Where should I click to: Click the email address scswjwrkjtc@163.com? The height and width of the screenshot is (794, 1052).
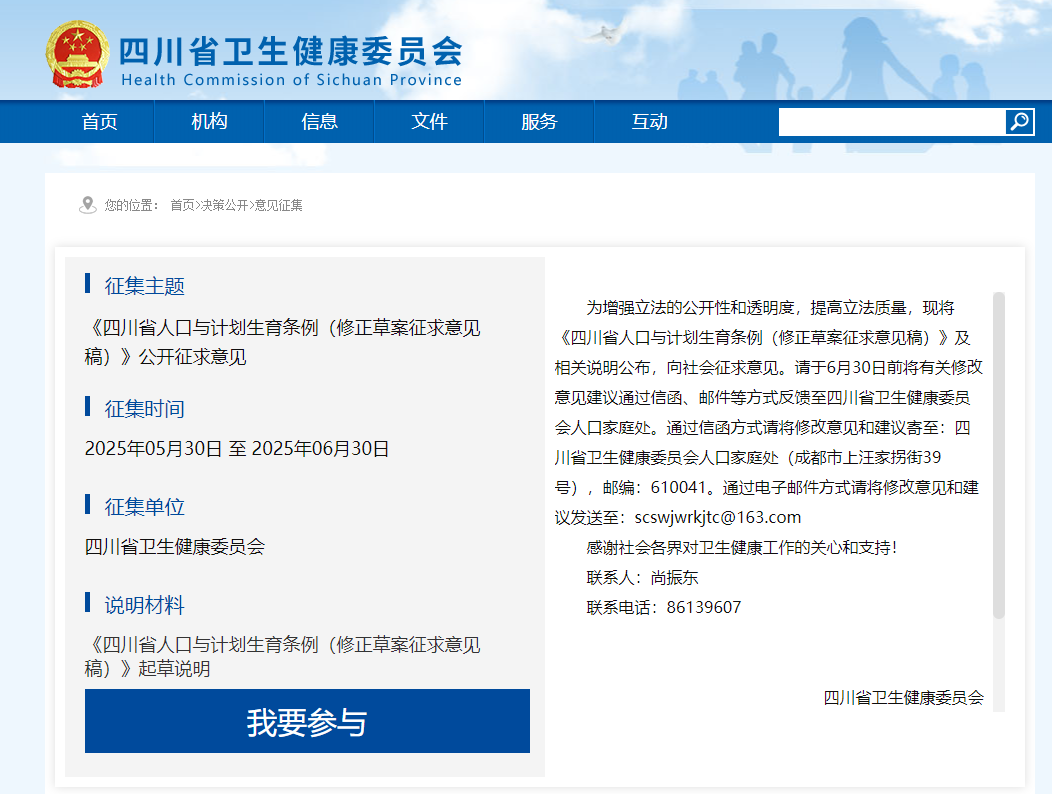click(718, 517)
